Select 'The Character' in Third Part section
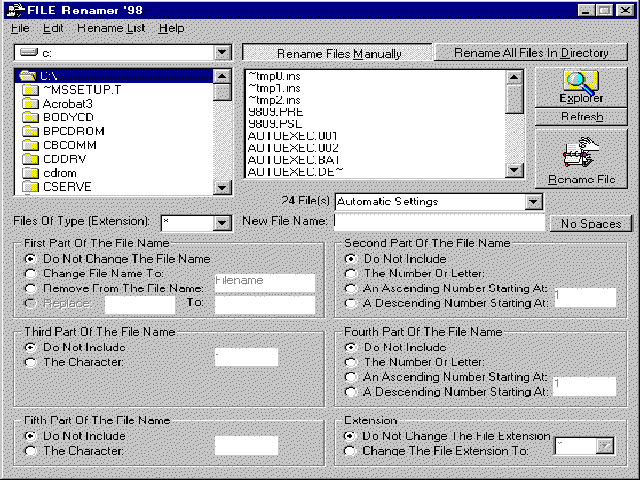 tap(31, 361)
